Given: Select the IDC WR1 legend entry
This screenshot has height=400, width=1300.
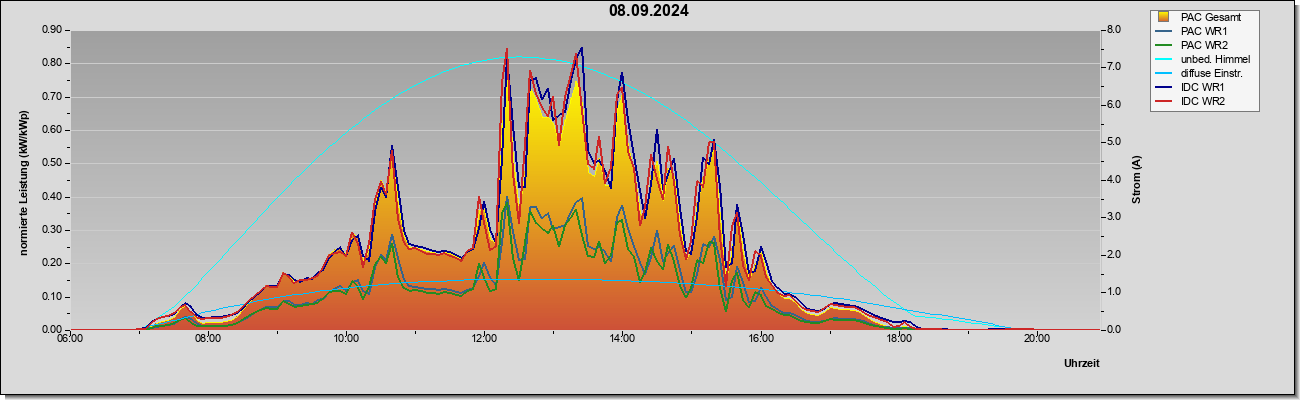Looking at the screenshot, I should (1201, 88).
